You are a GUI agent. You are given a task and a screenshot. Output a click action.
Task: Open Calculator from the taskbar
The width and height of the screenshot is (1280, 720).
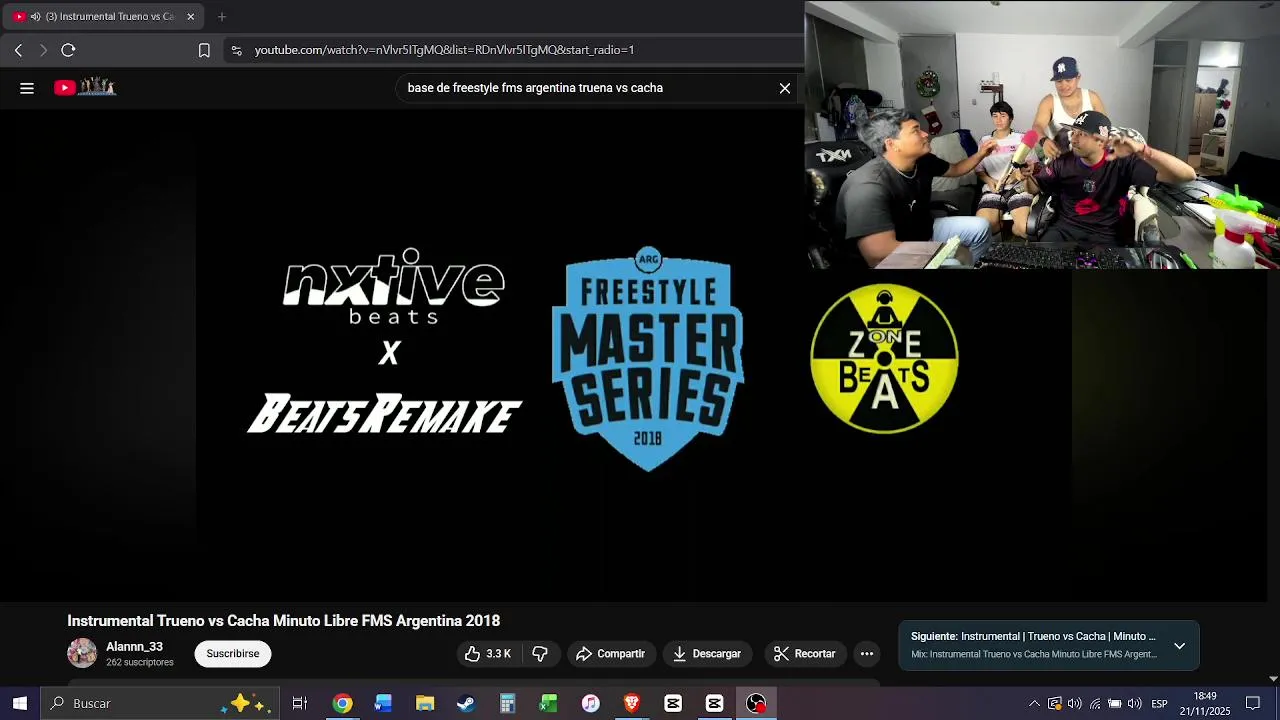tap(507, 704)
